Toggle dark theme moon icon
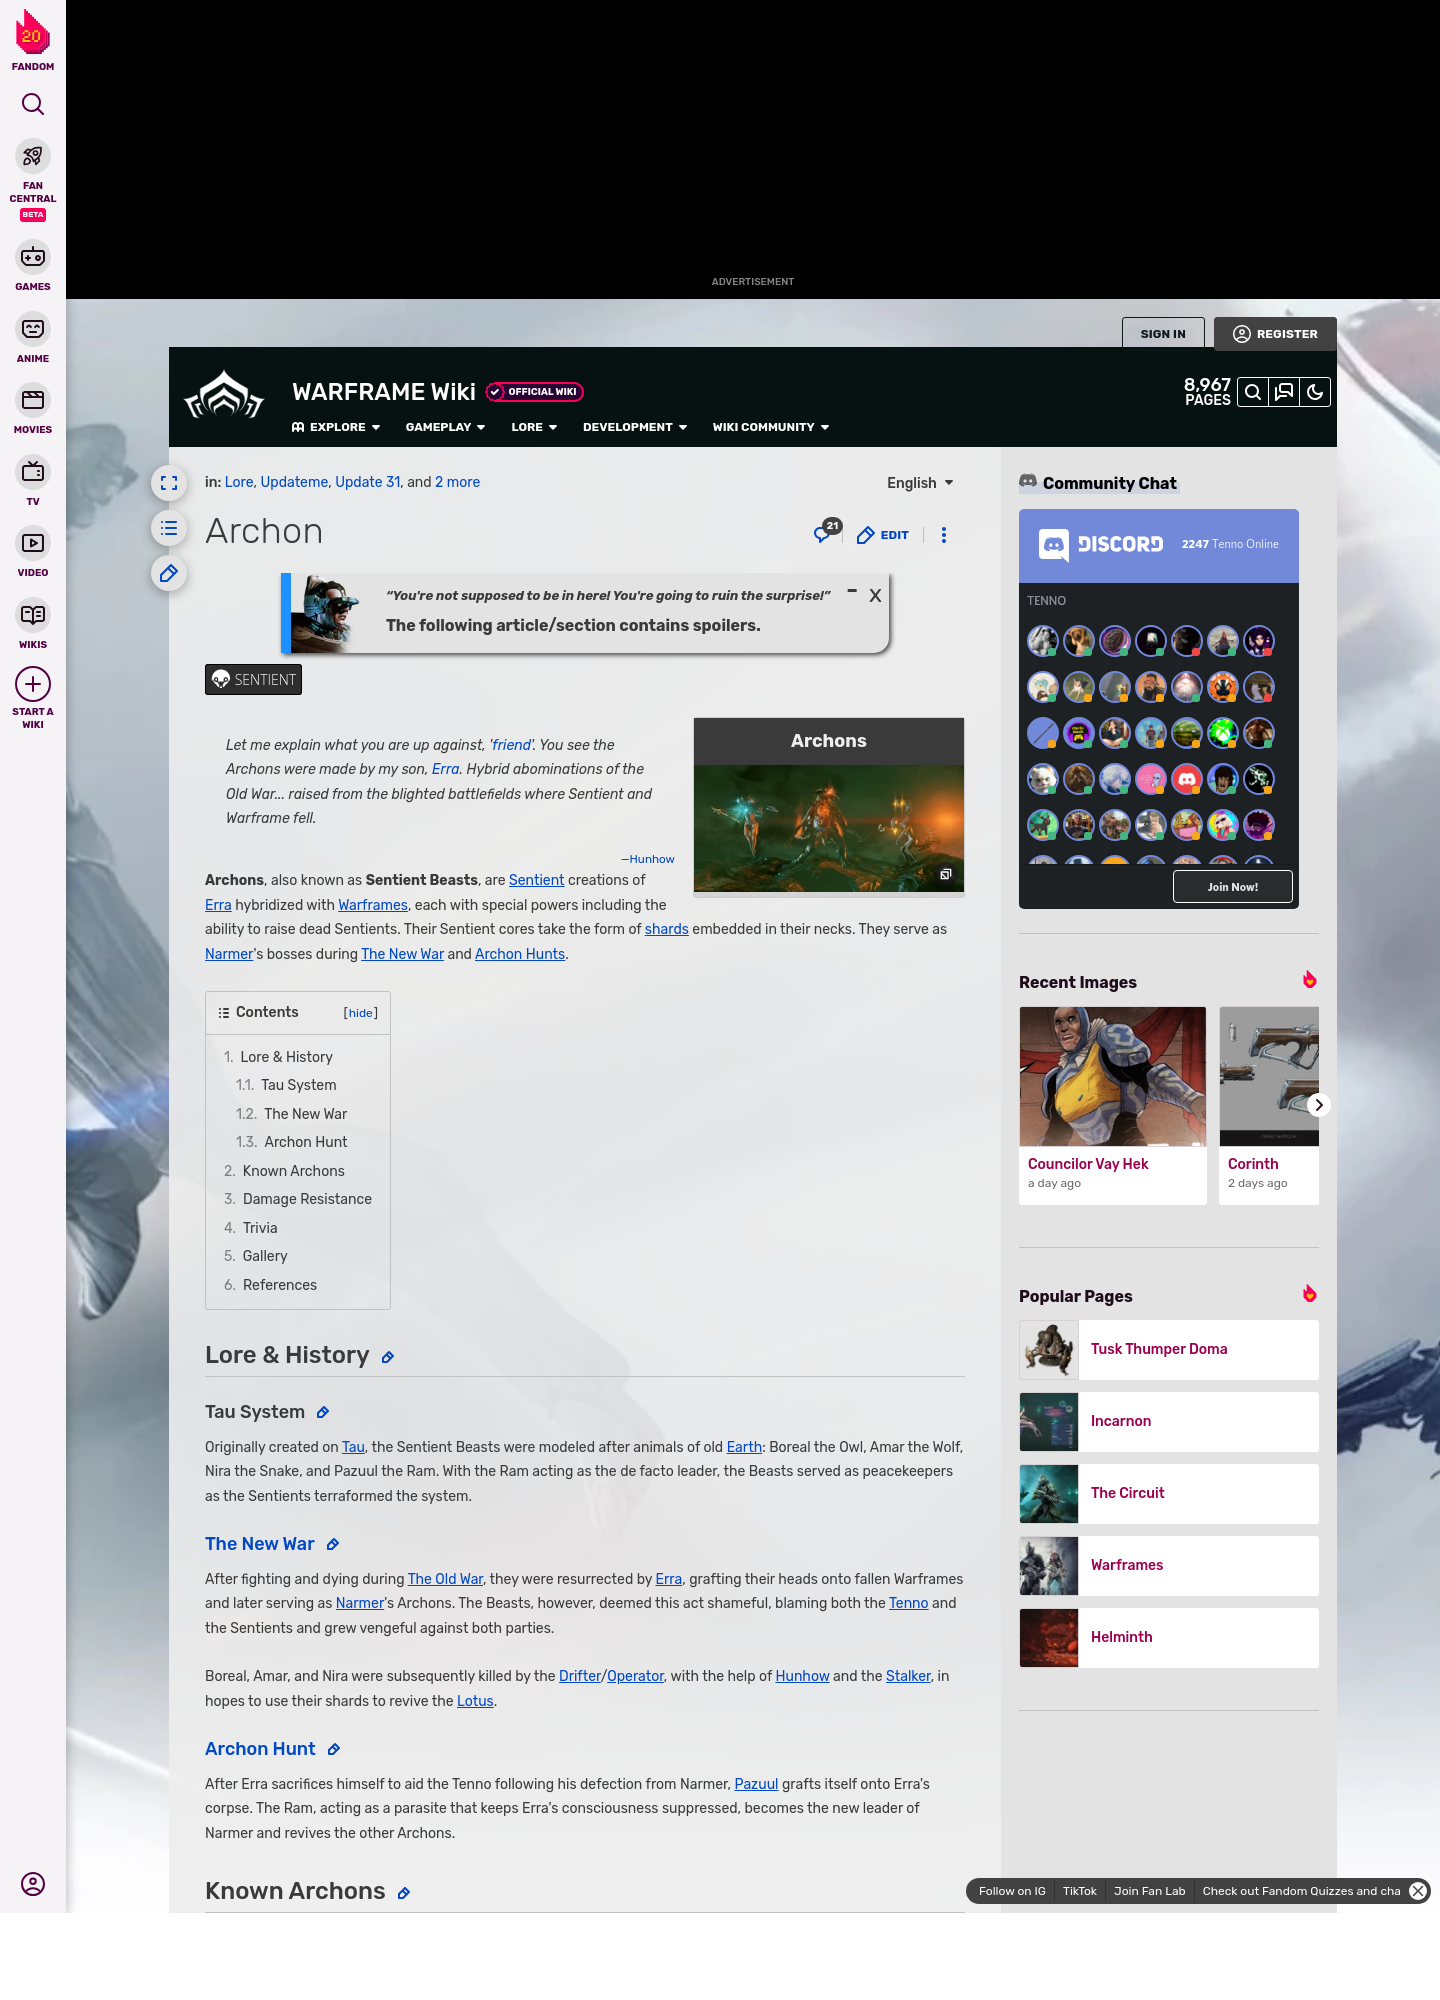Image resolution: width=1440 pixels, height=2000 pixels. [x=1315, y=392]
